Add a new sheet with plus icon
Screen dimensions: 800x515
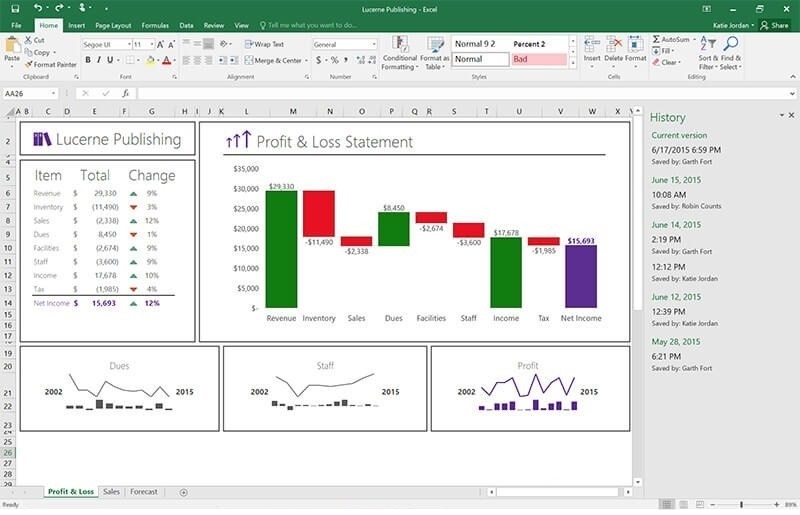click(184, 492)
